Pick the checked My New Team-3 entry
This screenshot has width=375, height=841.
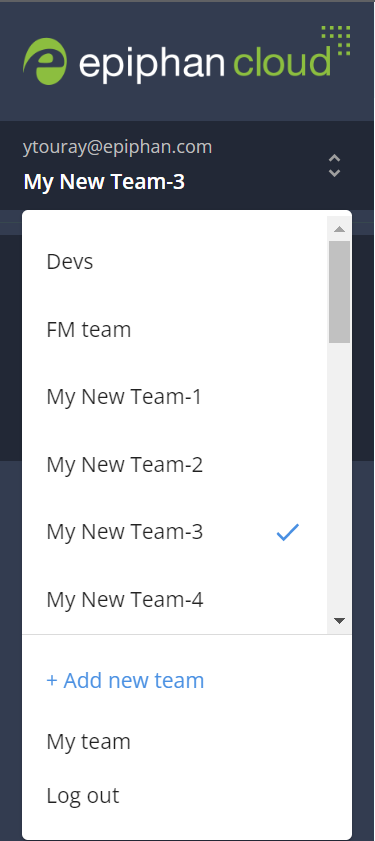[174, 532]
